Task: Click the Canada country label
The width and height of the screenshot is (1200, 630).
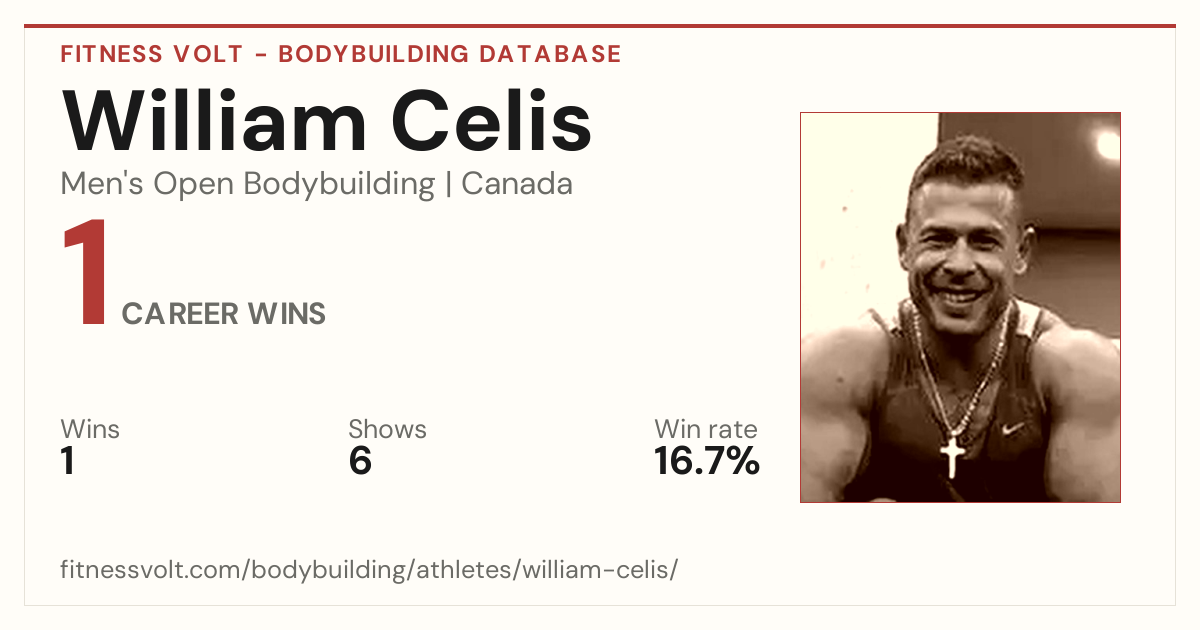Action: [x=517, y=184]
